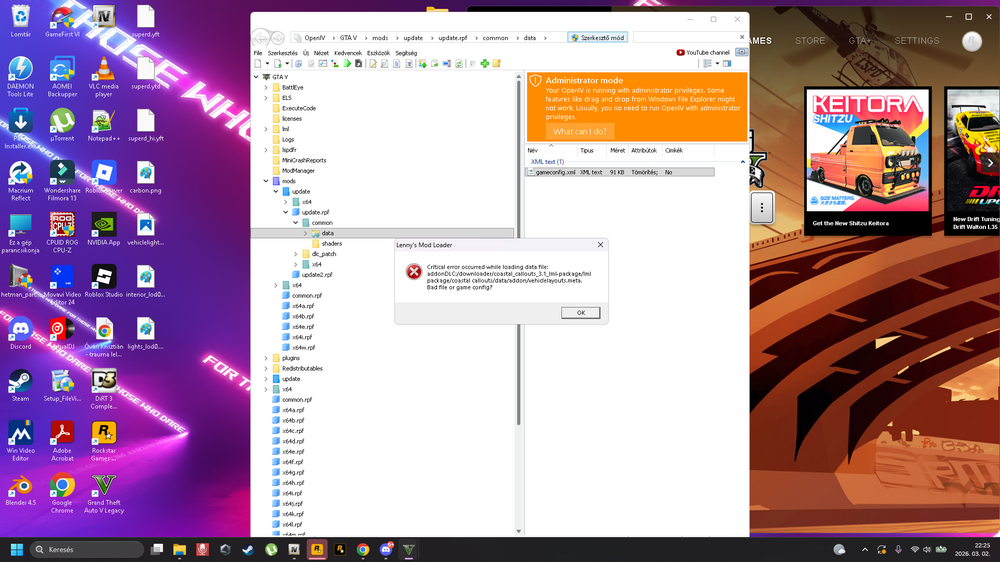Sort by the Méret column header

pos(617,151)
